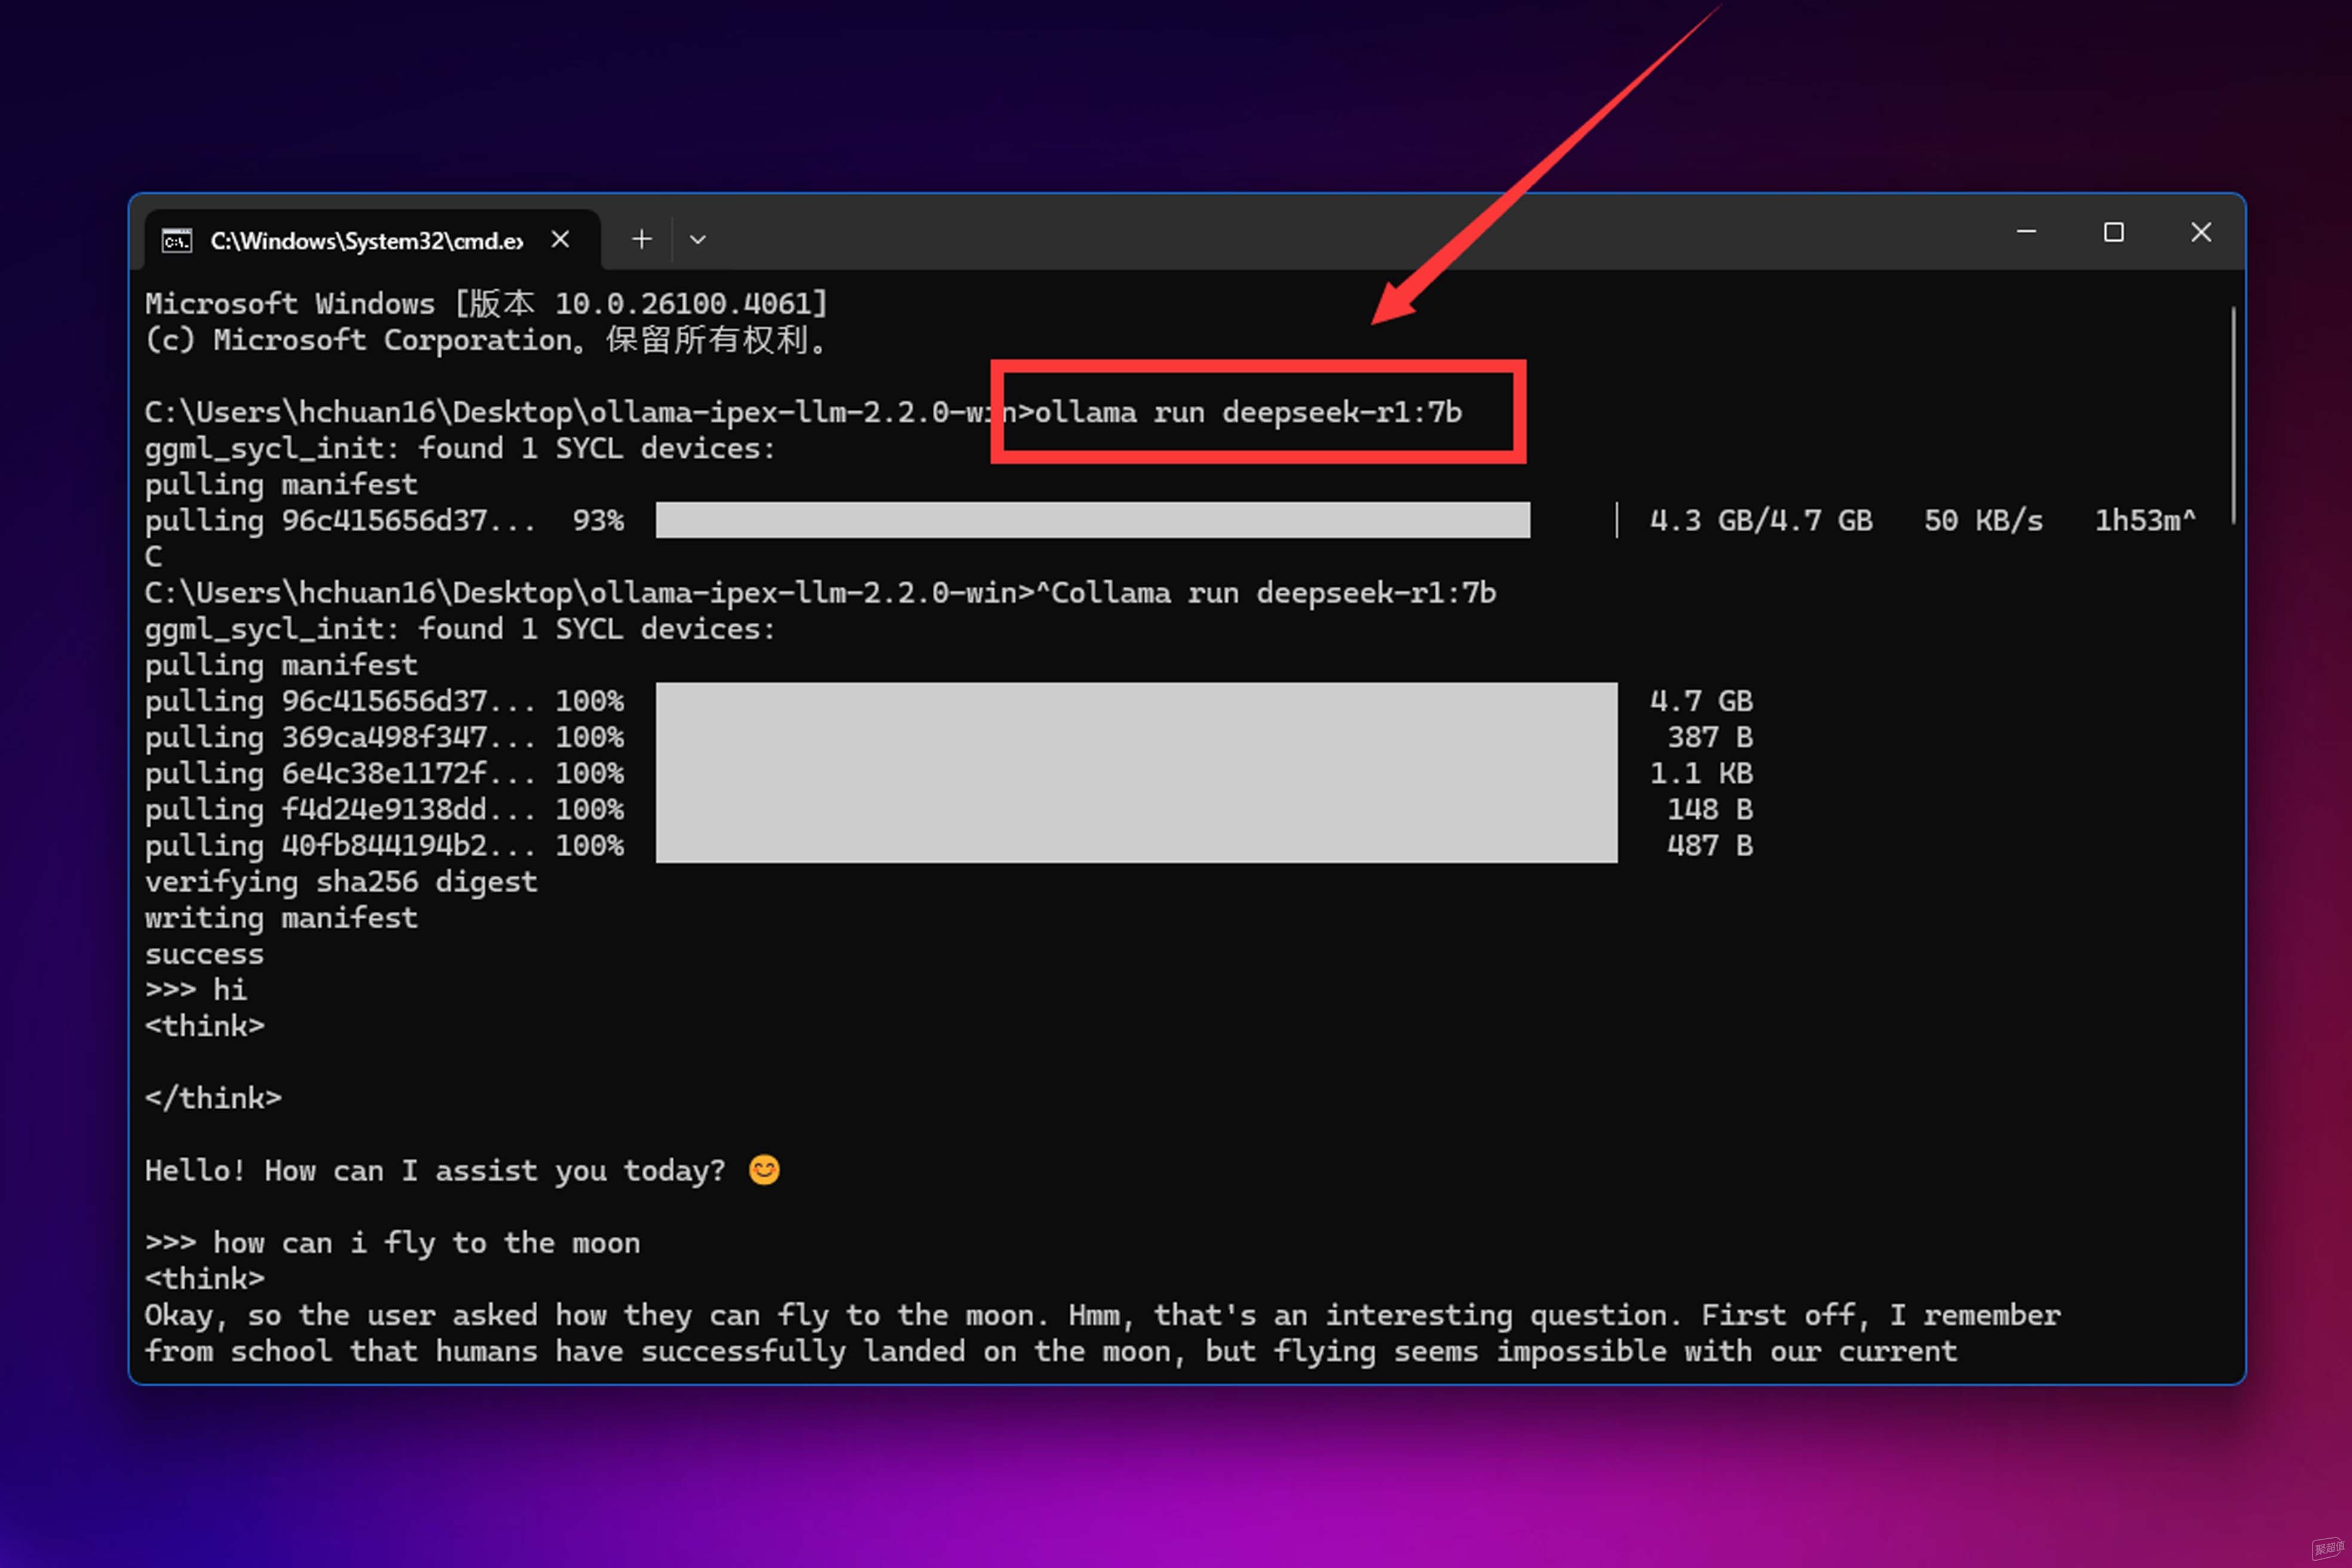The height and width of the screenshot is (1568, 2352).
Task: Click the '387 B' size value
Action: 1710,737
